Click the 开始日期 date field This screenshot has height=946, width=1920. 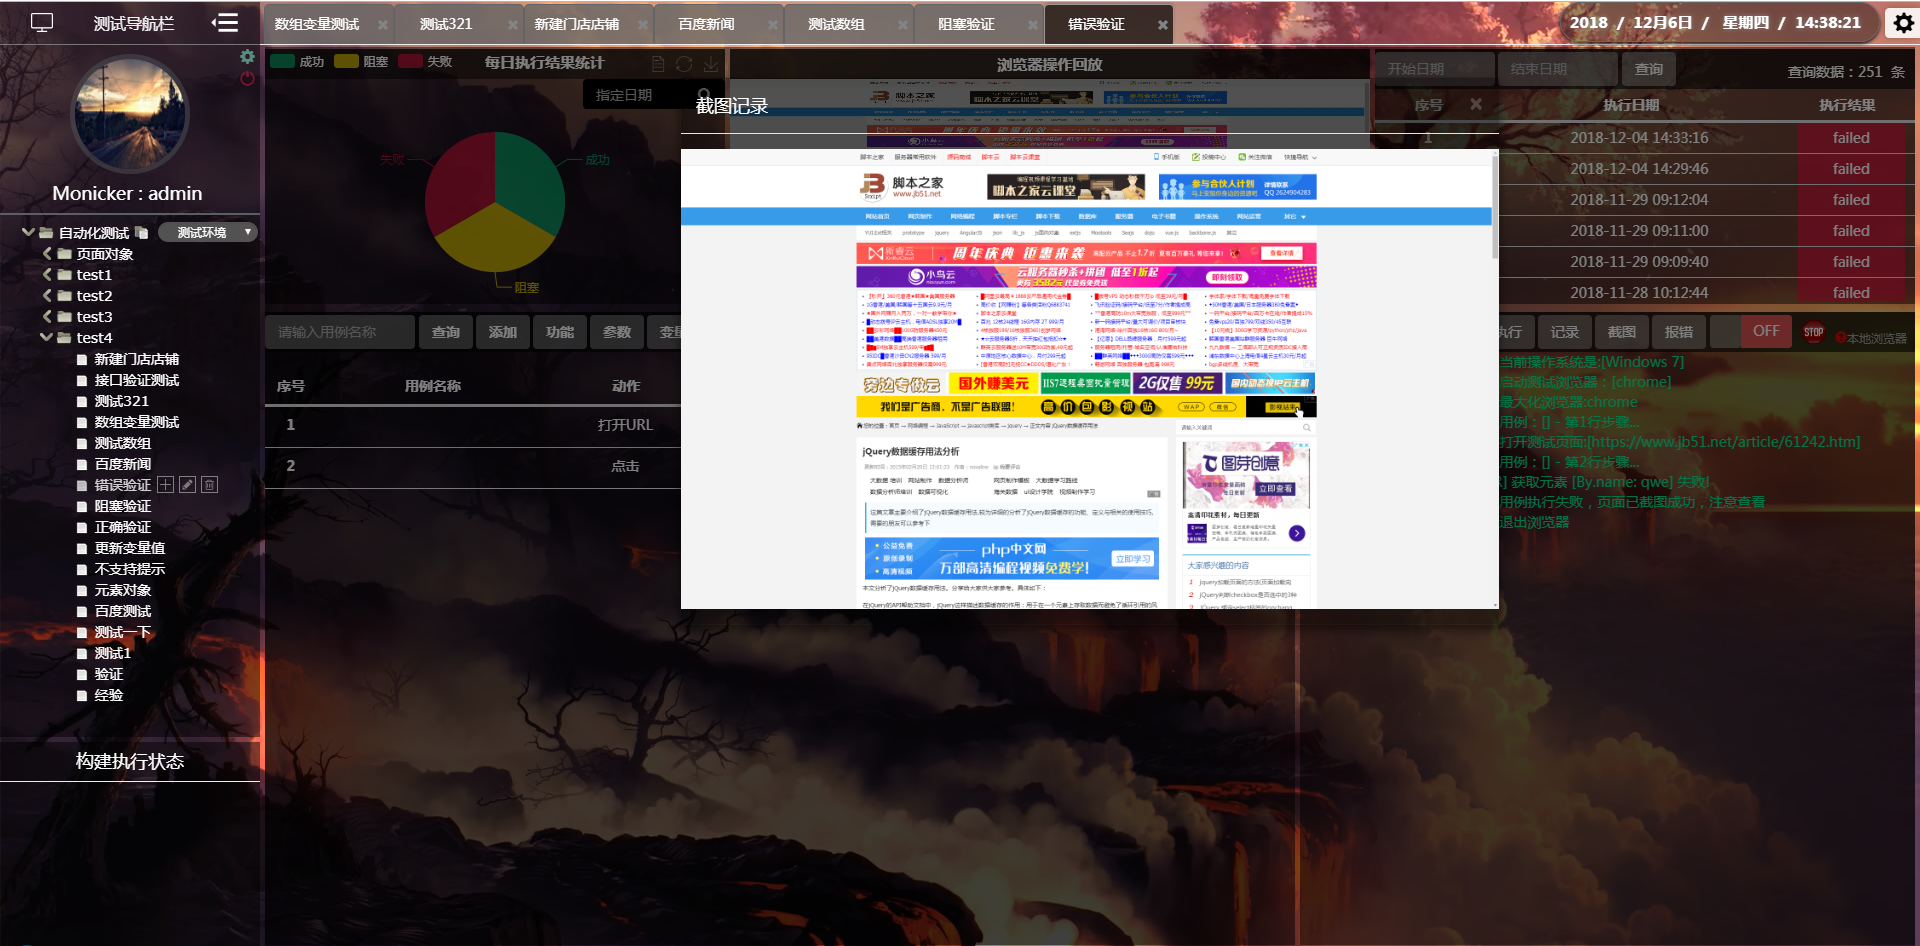(1435, 69)
